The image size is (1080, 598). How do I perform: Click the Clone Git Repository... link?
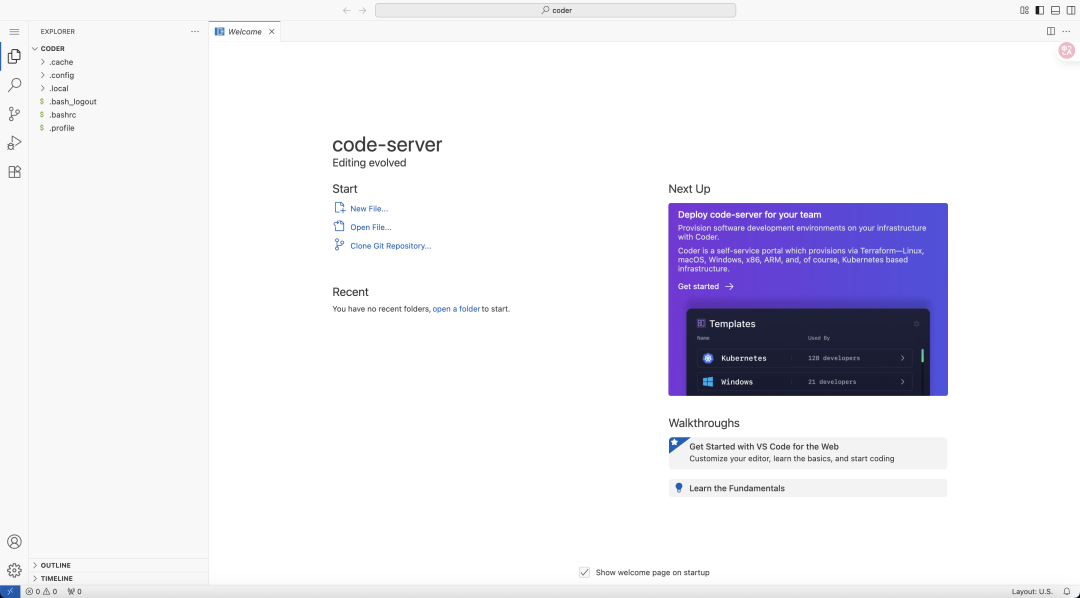point(391,246)
